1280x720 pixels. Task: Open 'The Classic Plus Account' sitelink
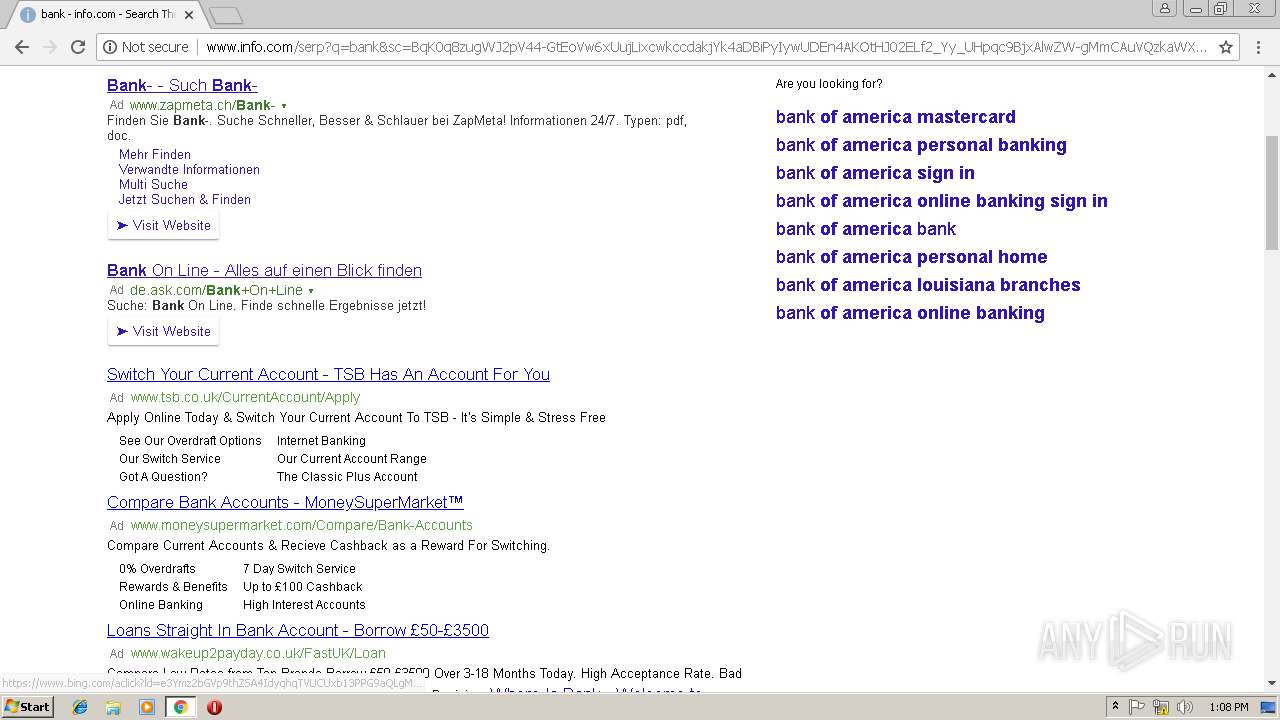click(x=347, y=477)
